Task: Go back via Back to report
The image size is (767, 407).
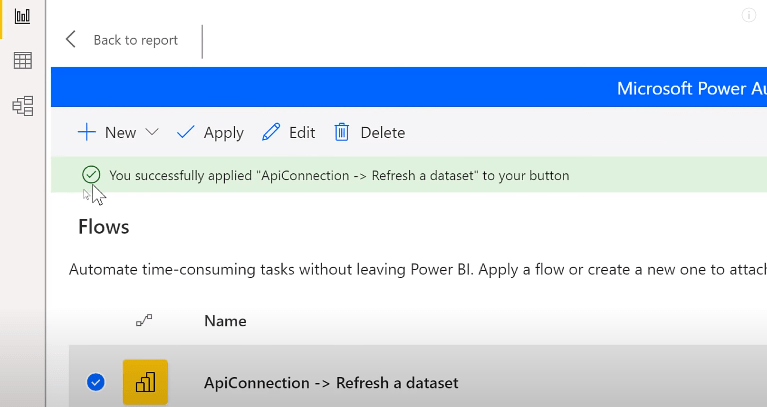Action: pos(135,40)
